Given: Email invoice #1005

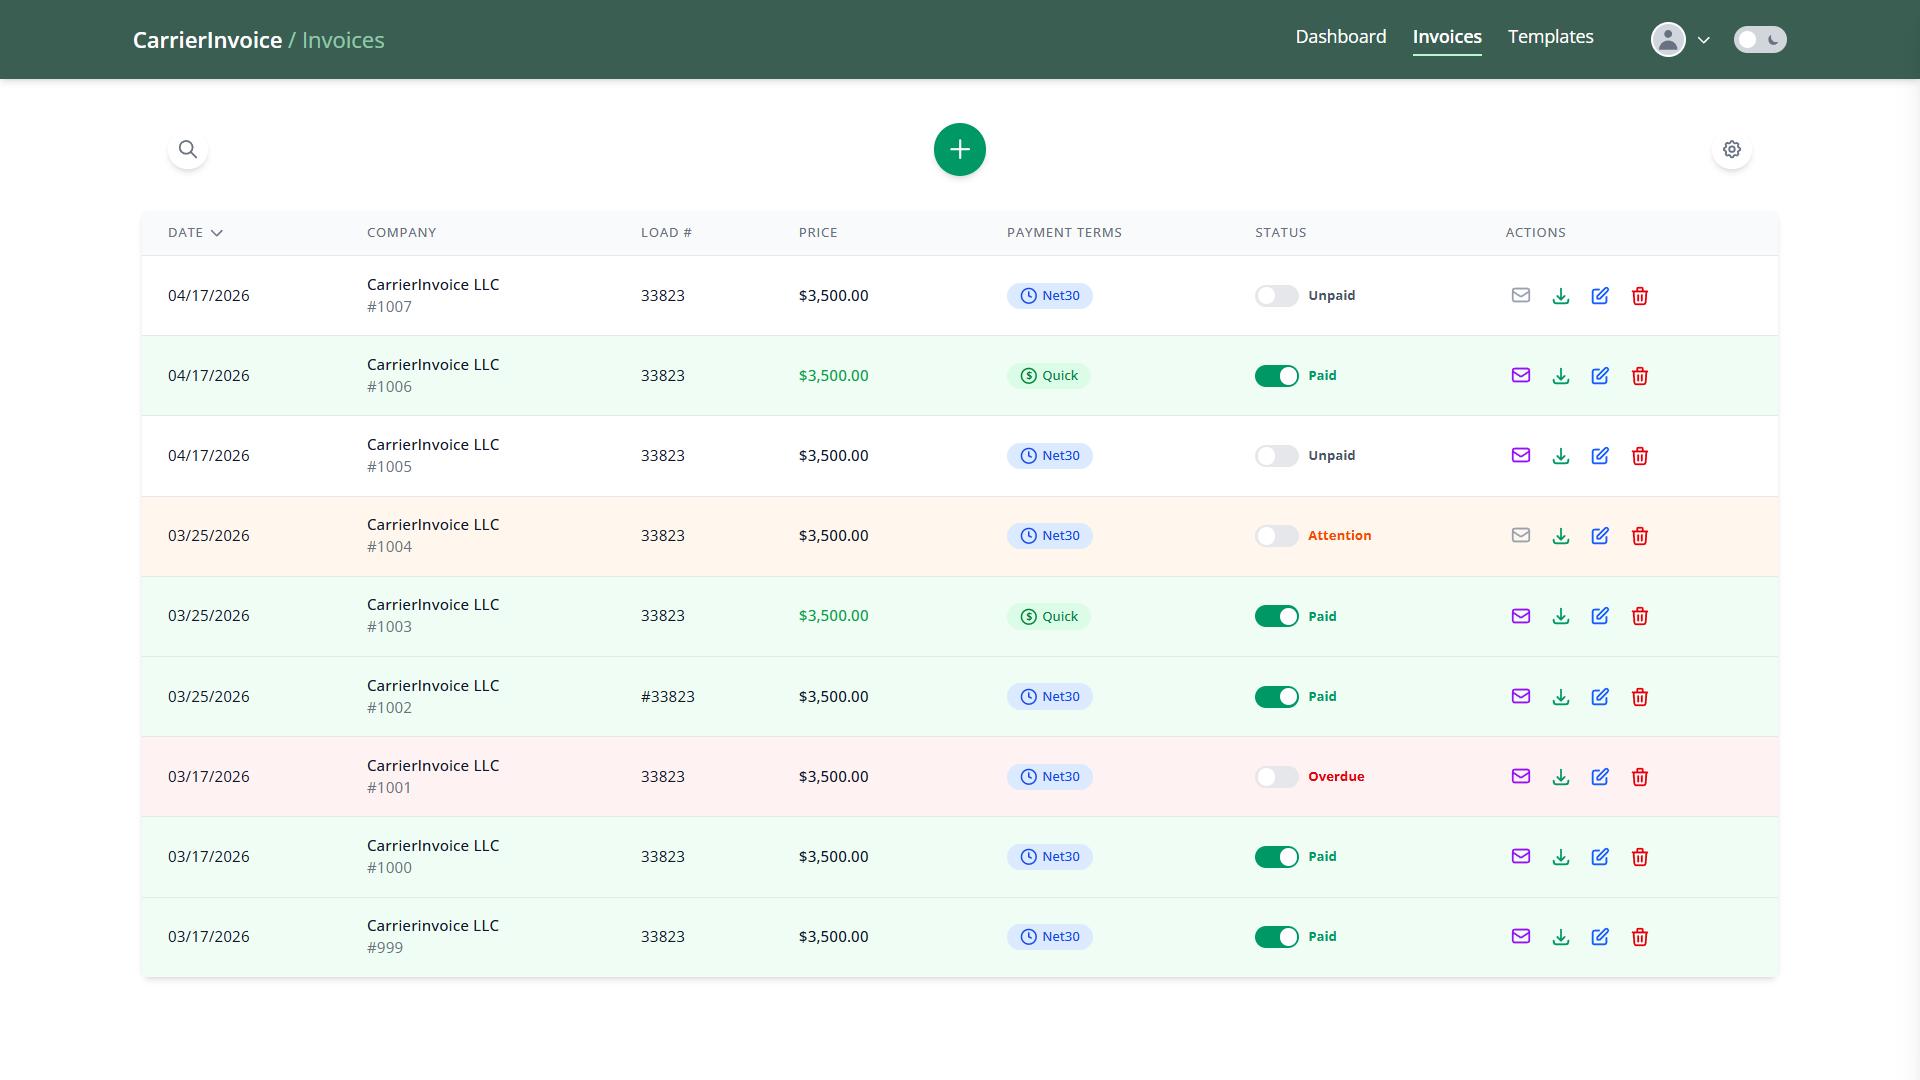Looking at the screenshot, I should [1521, 456].
